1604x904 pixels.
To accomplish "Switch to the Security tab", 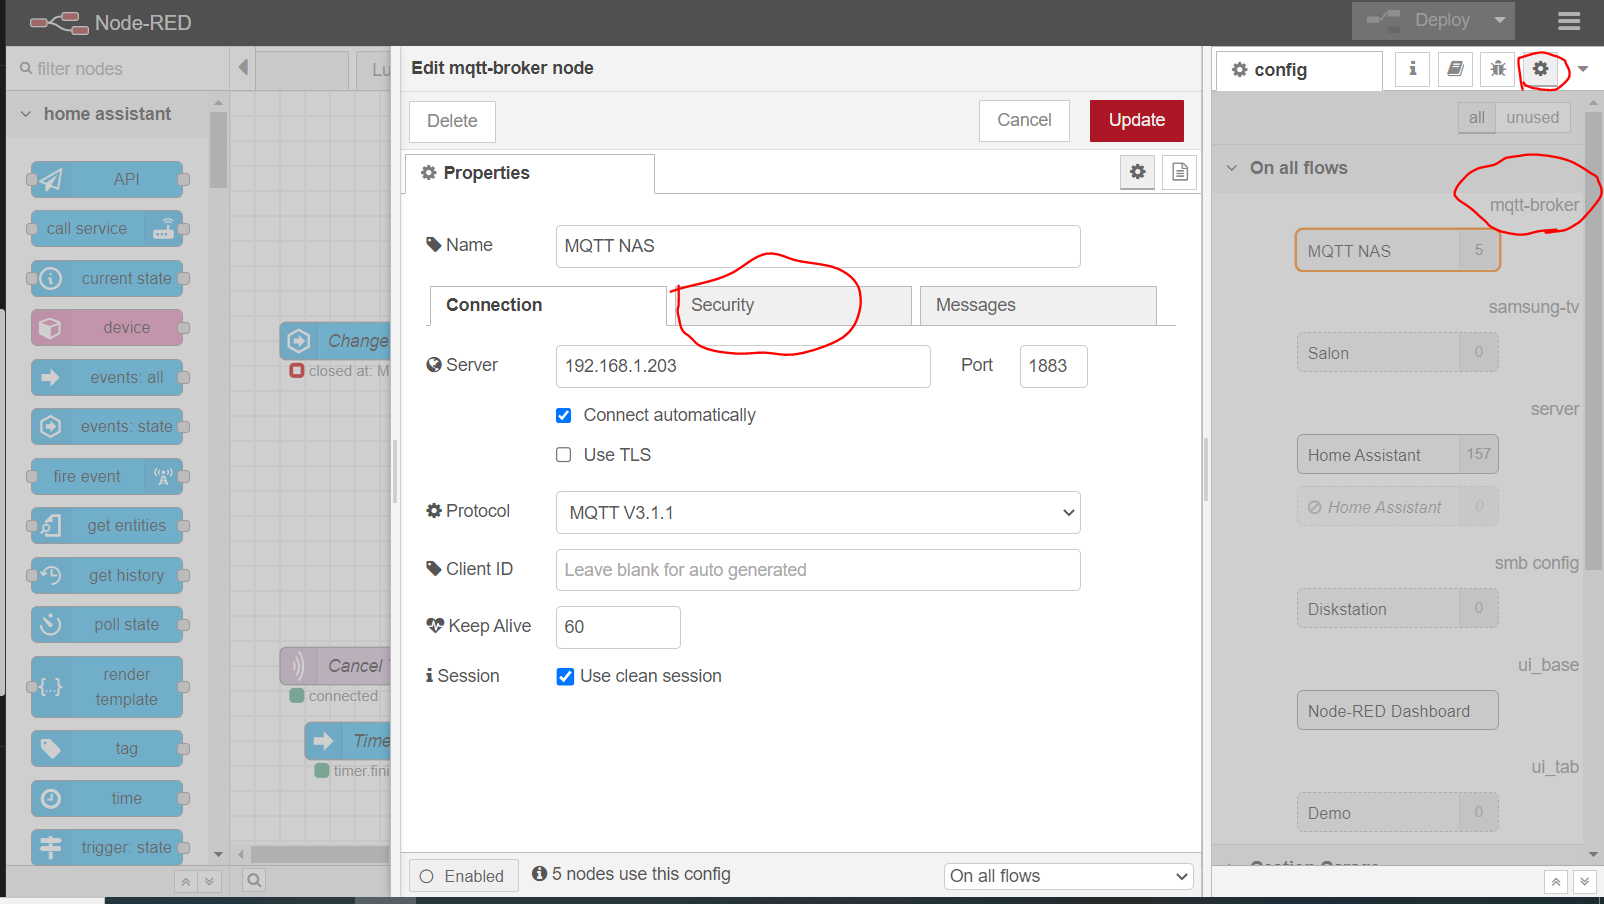I will 793,305.
